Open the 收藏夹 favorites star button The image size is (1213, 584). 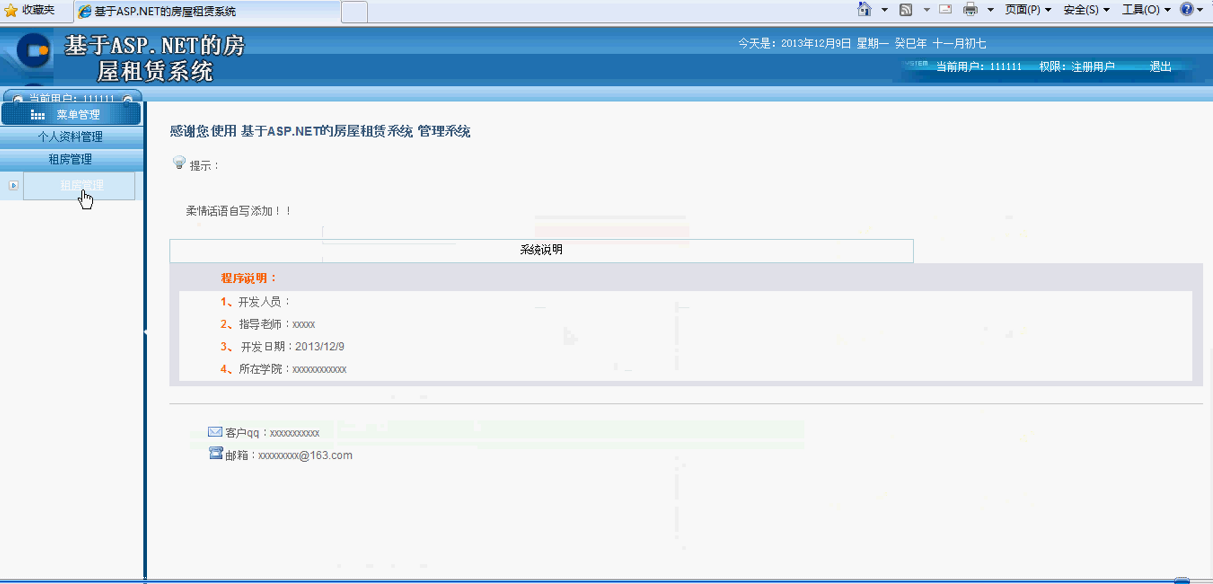pyautogui.click(x=30, y=10)
